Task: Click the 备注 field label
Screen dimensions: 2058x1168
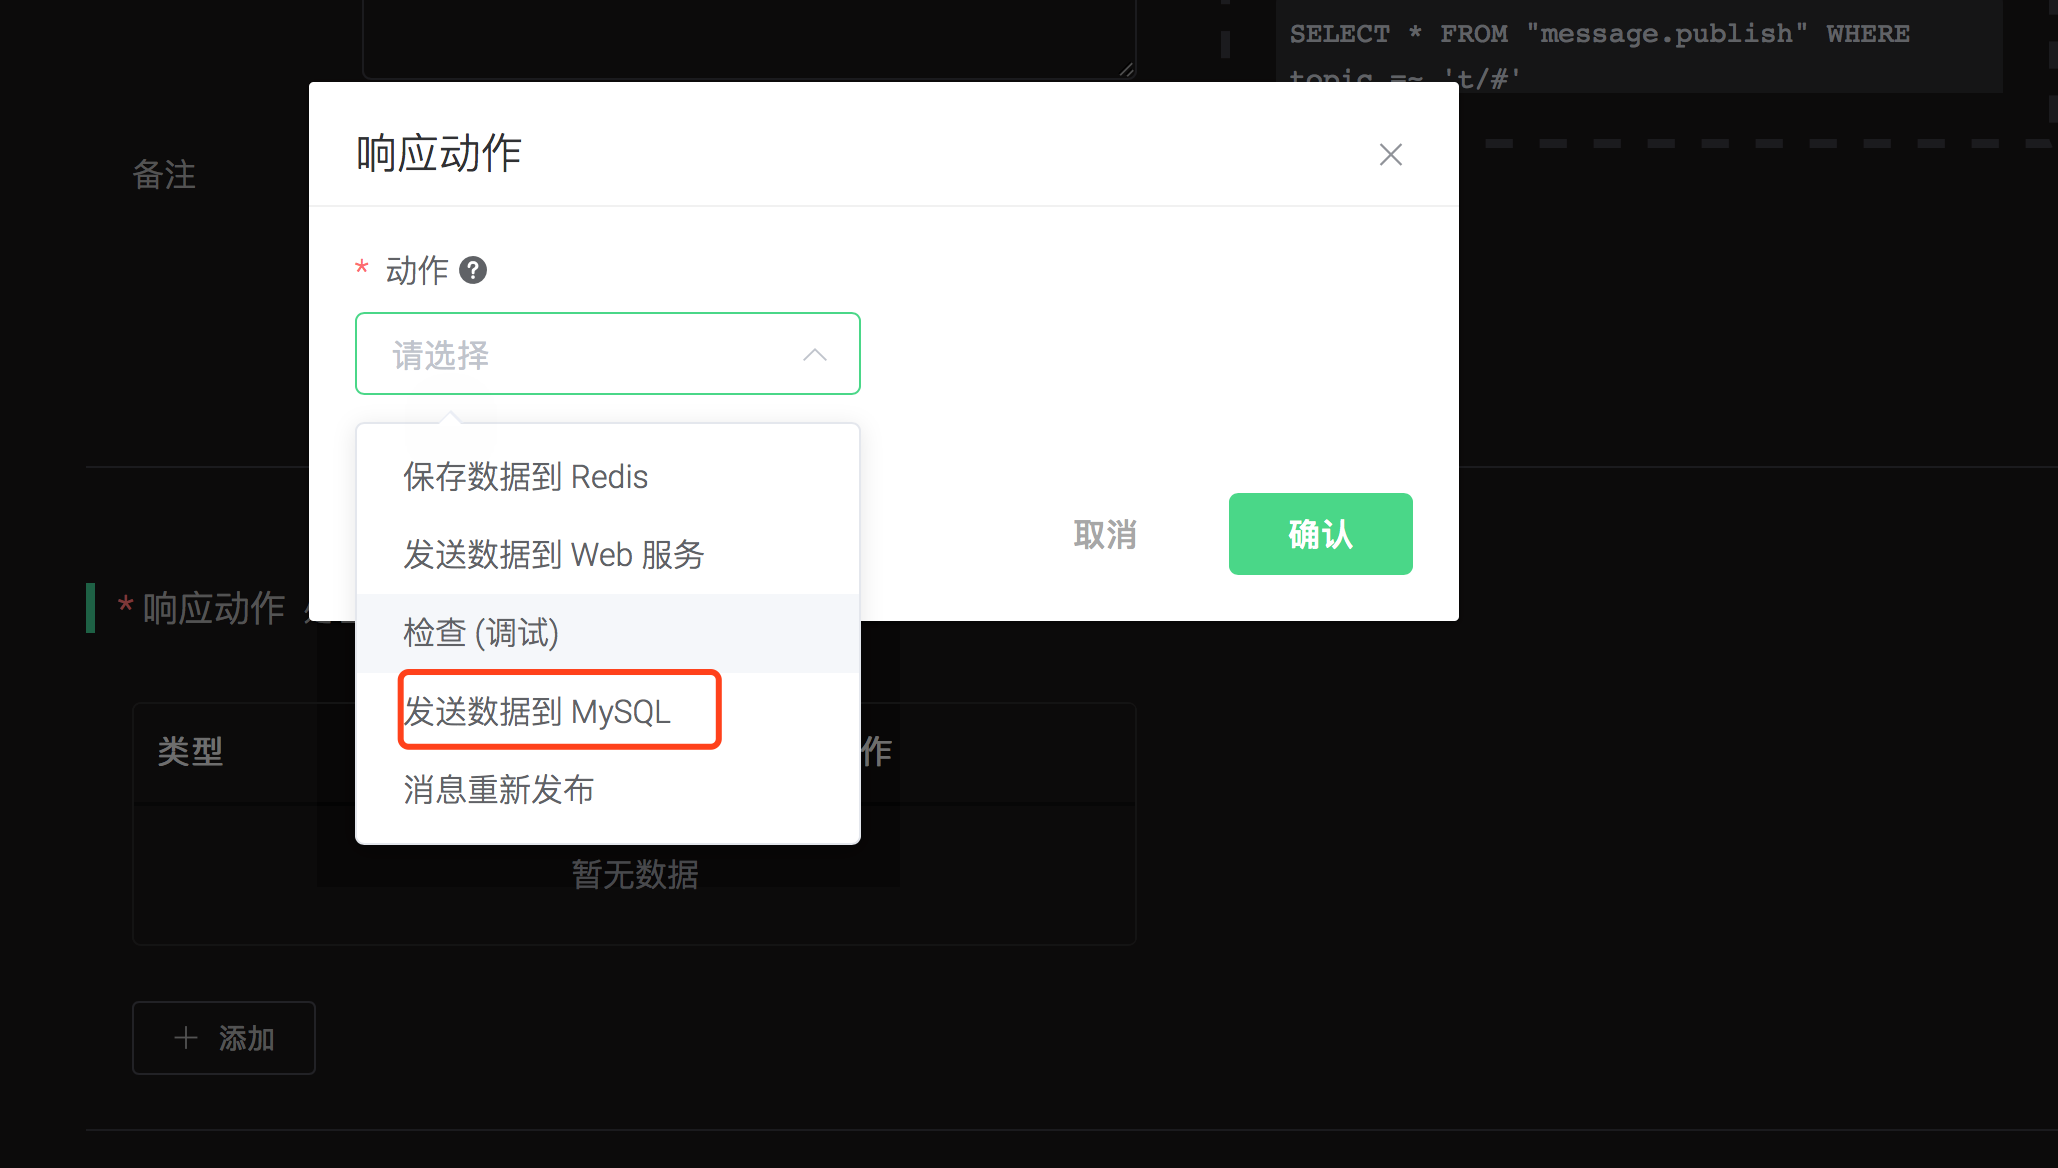Action: 164,175
